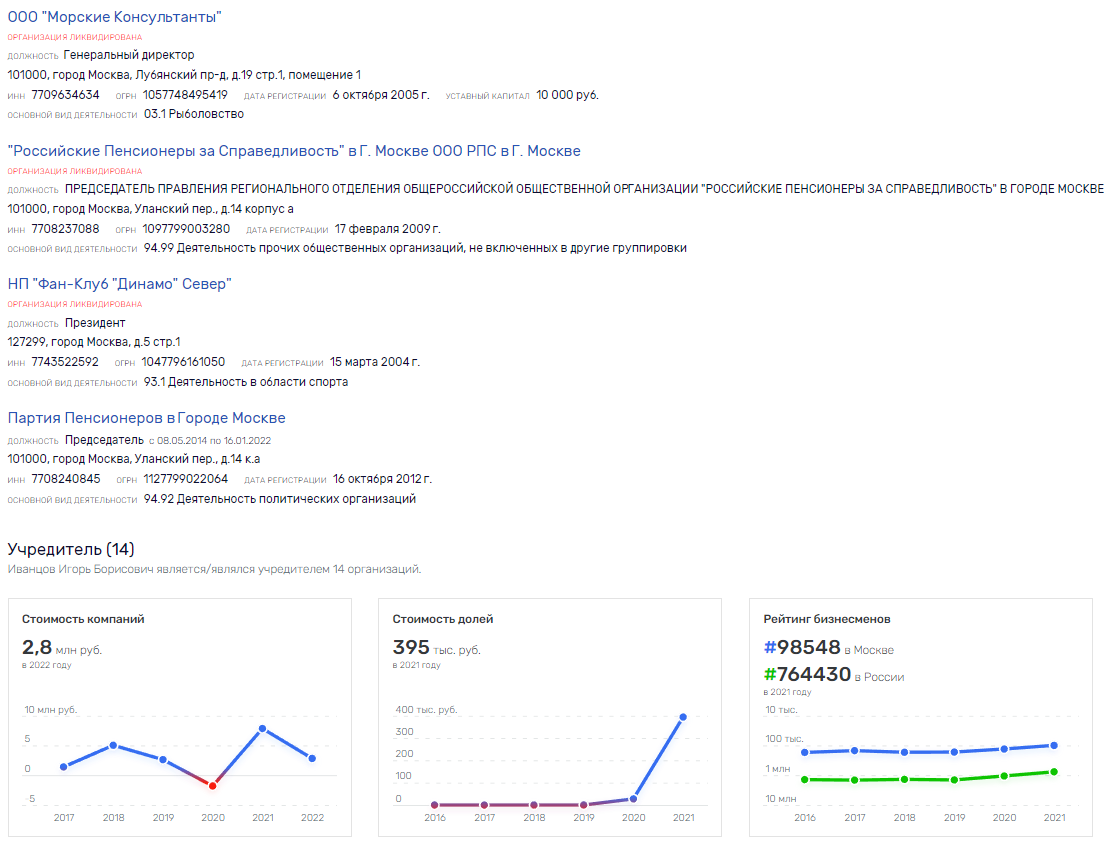
Task: Click the 395 тыс. руб. value
Action: [x=437, y=648]
